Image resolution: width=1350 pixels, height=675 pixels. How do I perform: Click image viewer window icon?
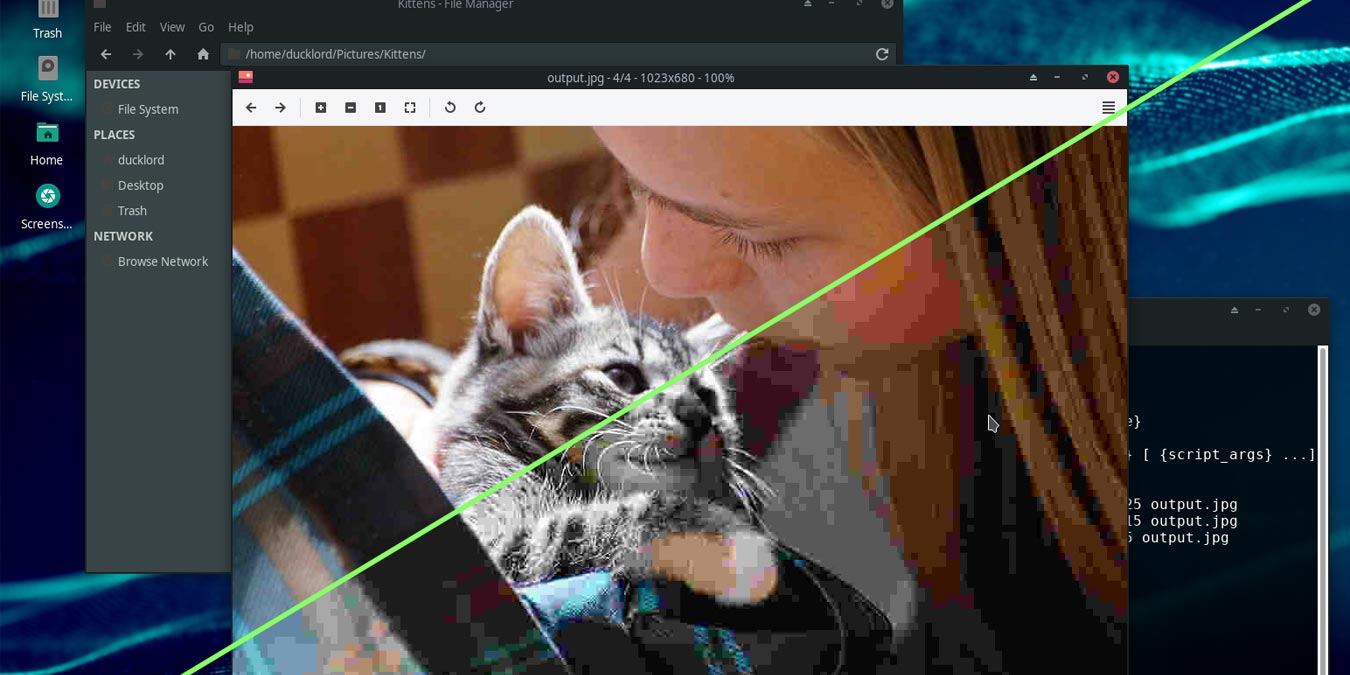tap(246, 77)
